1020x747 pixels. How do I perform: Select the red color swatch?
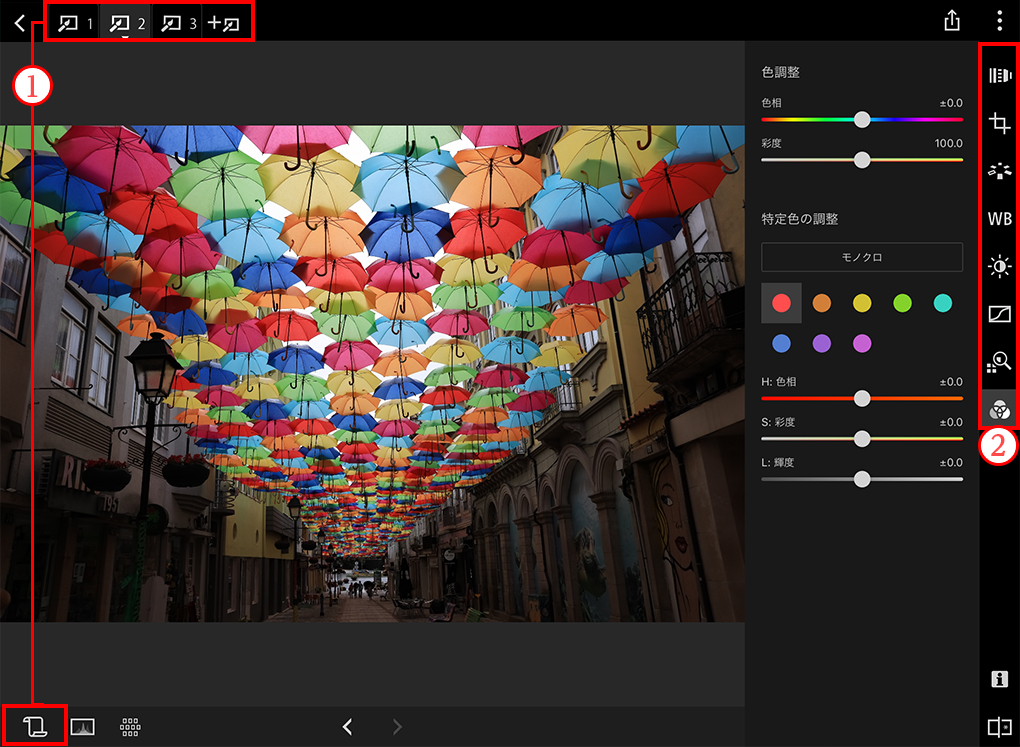click(781, 303)
